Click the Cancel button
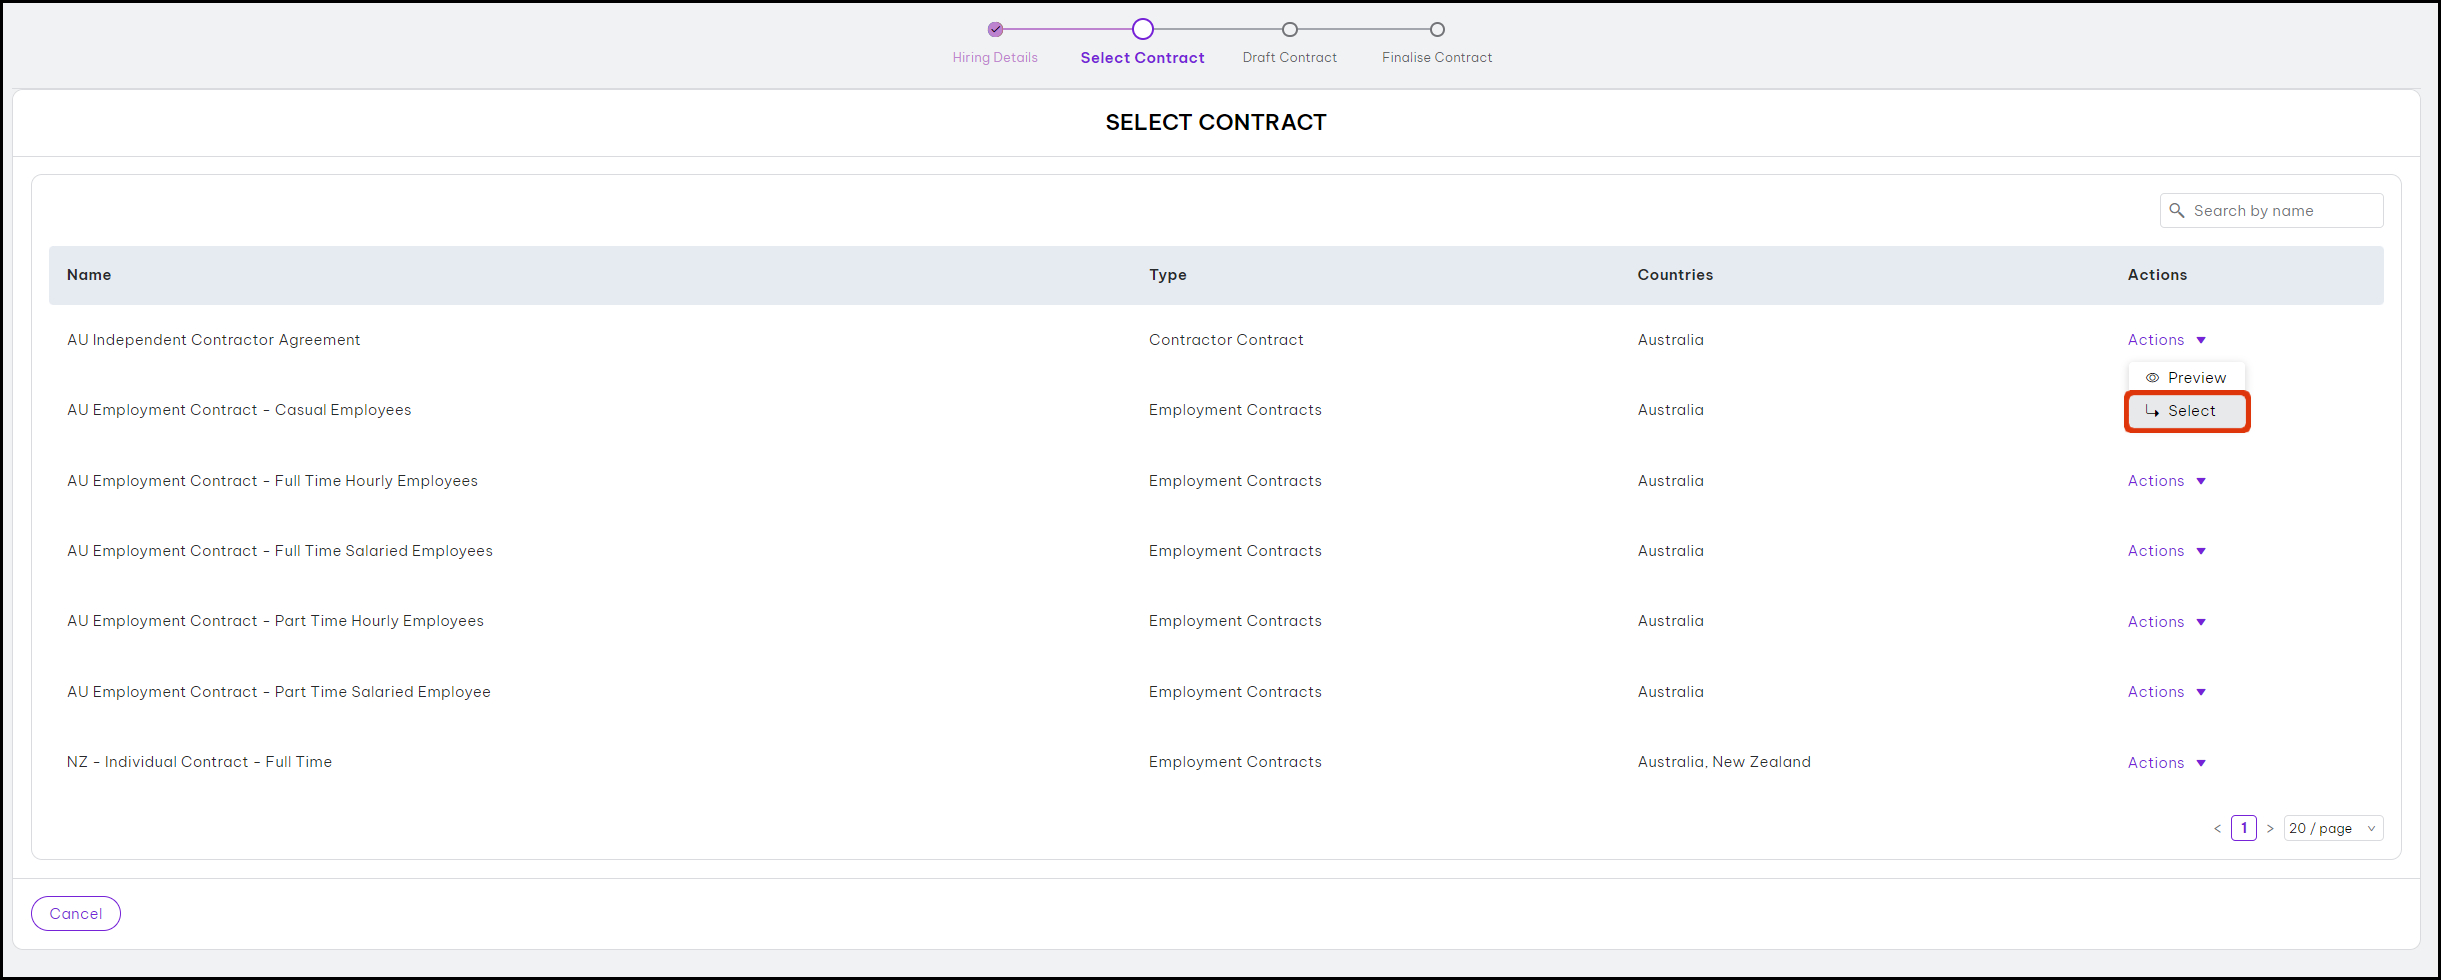The image size is (2441, 980). tap(75, 913)
